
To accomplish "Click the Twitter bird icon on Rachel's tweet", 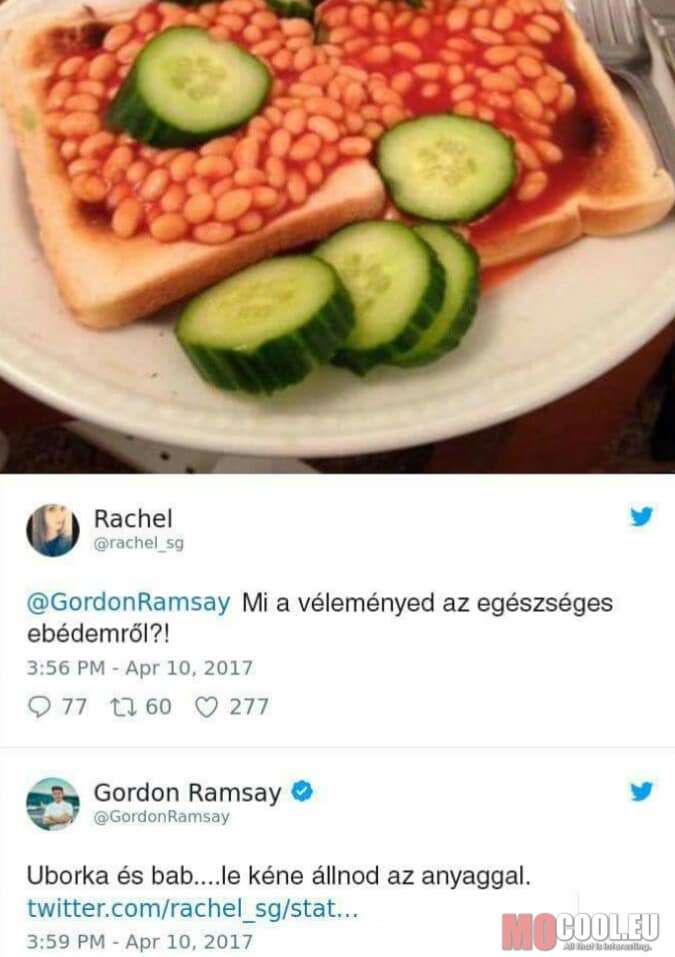I will tap(641, 516).
